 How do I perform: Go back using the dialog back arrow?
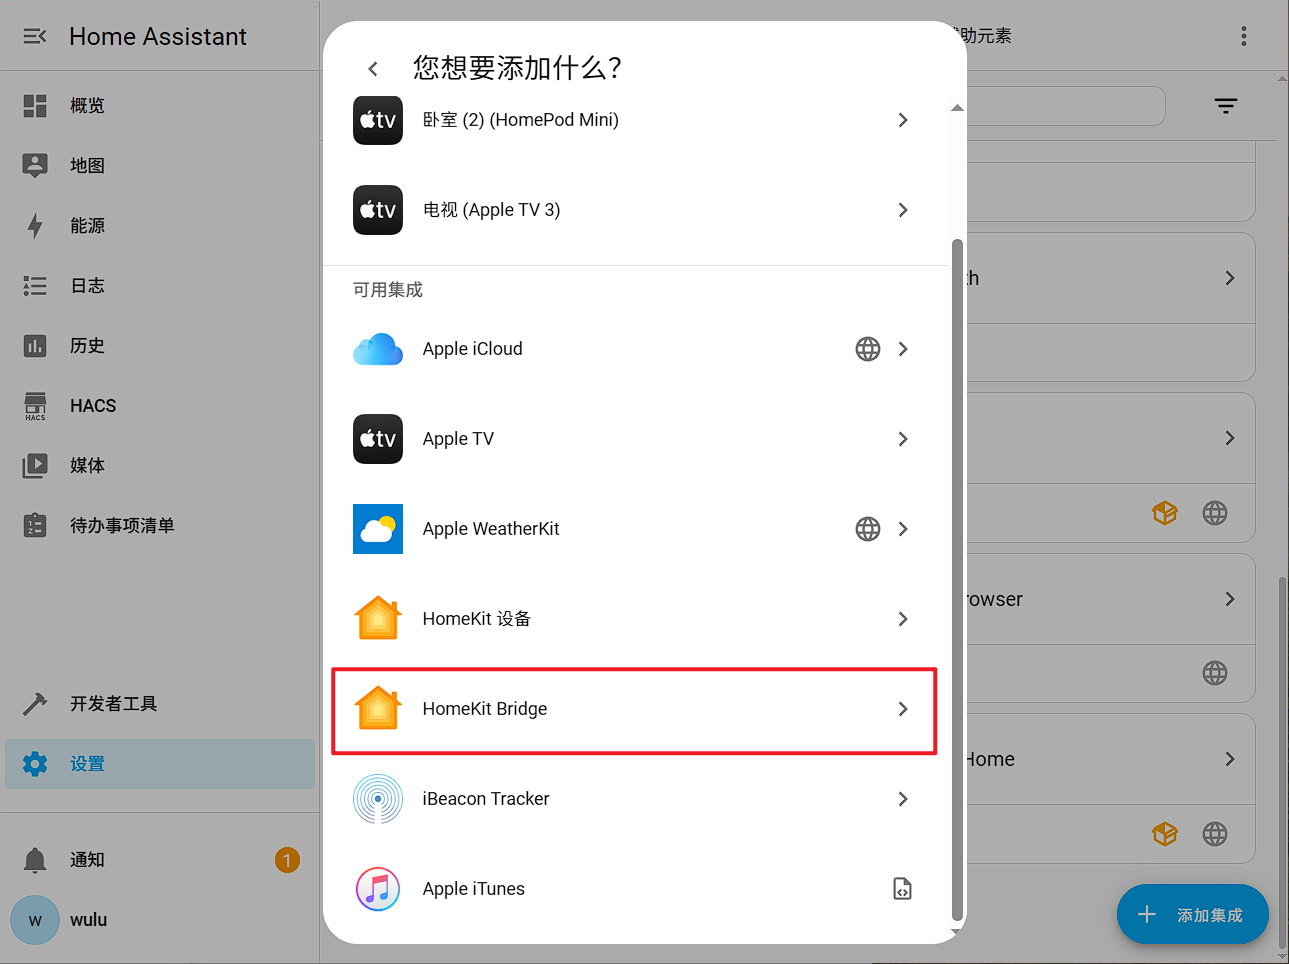point(373,68)
